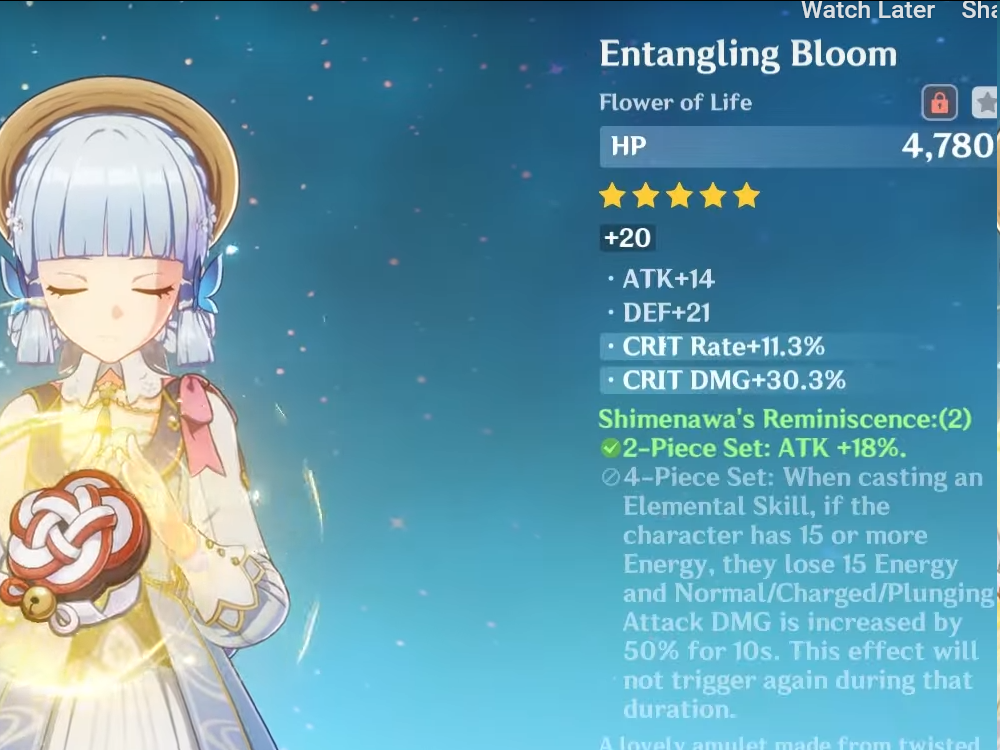1000x750 pixels.
Task: Open the Shimenawa's Reminiscence set name
Action: click(784, 420)
